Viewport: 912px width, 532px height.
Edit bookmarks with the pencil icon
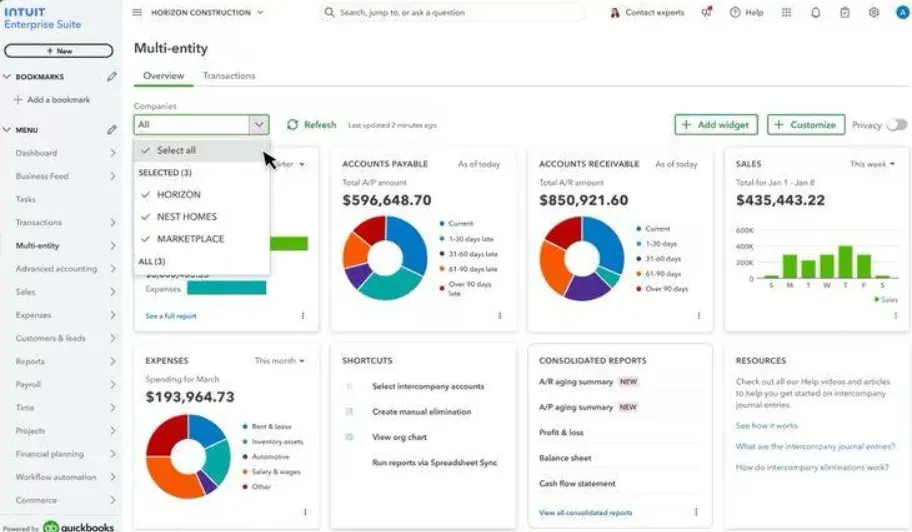[x=112, y=77]
